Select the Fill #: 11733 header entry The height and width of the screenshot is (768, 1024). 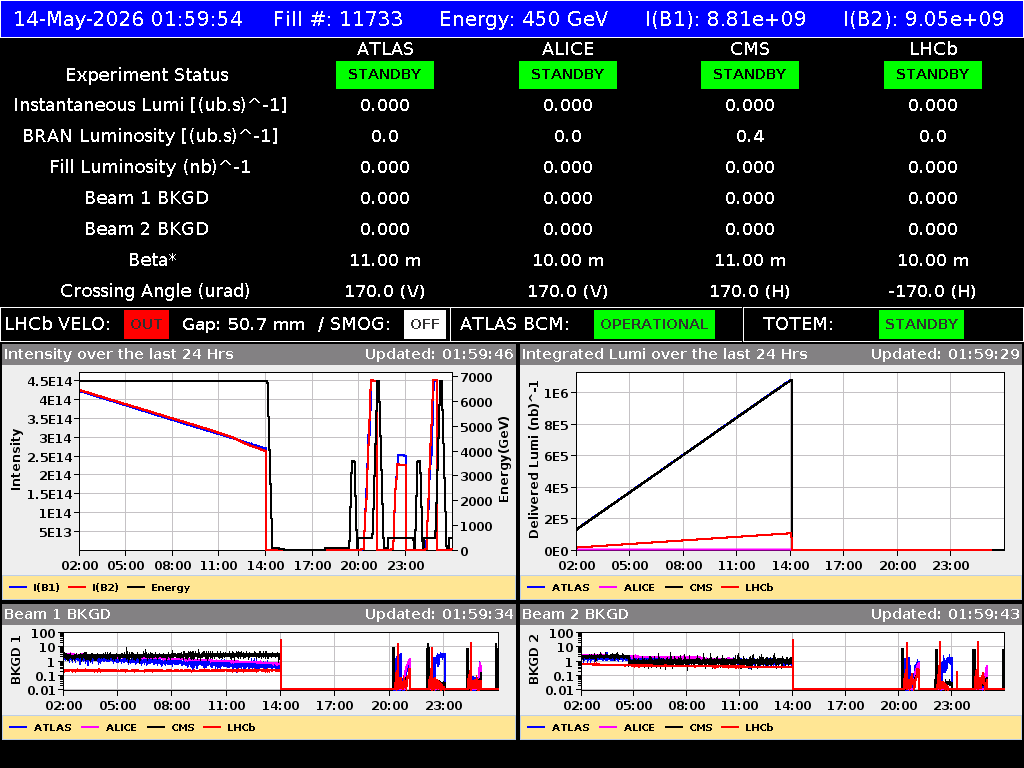point(338,18)
